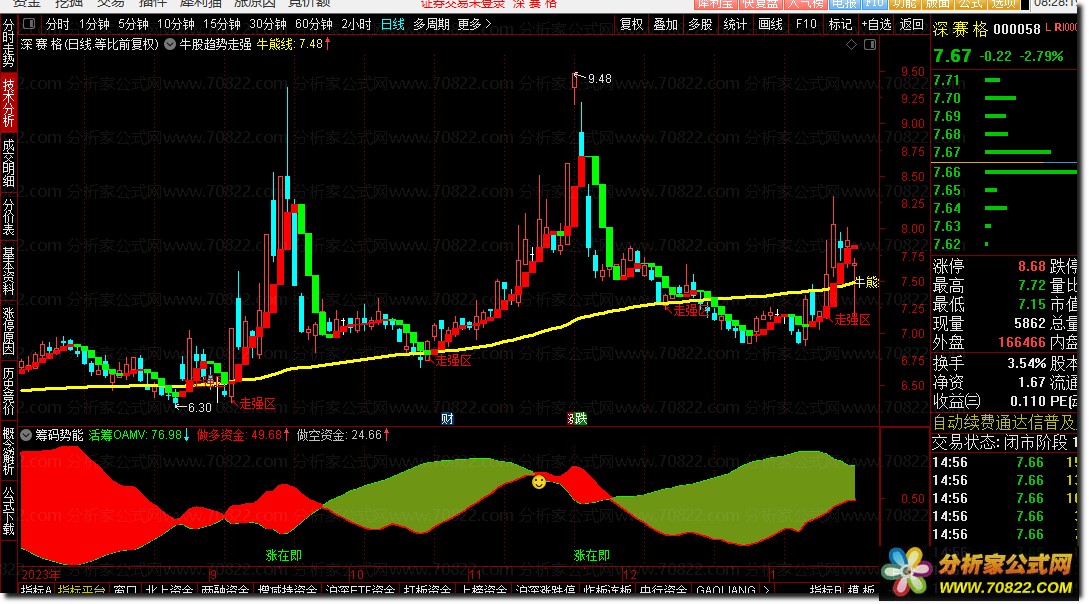Screen dimensions: 1089x604
Task: Click the 换手 3.54% value
Action: point(1026,363)
